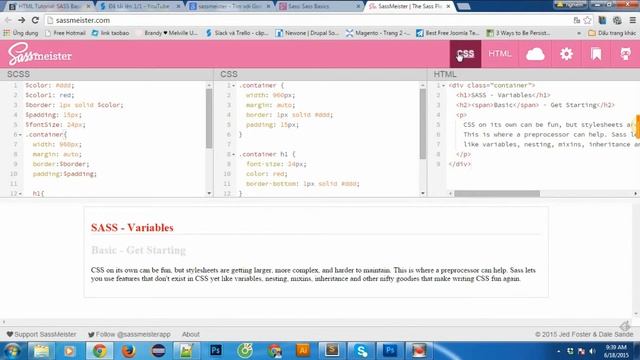Switch to the sassmeister Google search tab
The height and width of the screenshot is (360, 640).
pos(229,6)
